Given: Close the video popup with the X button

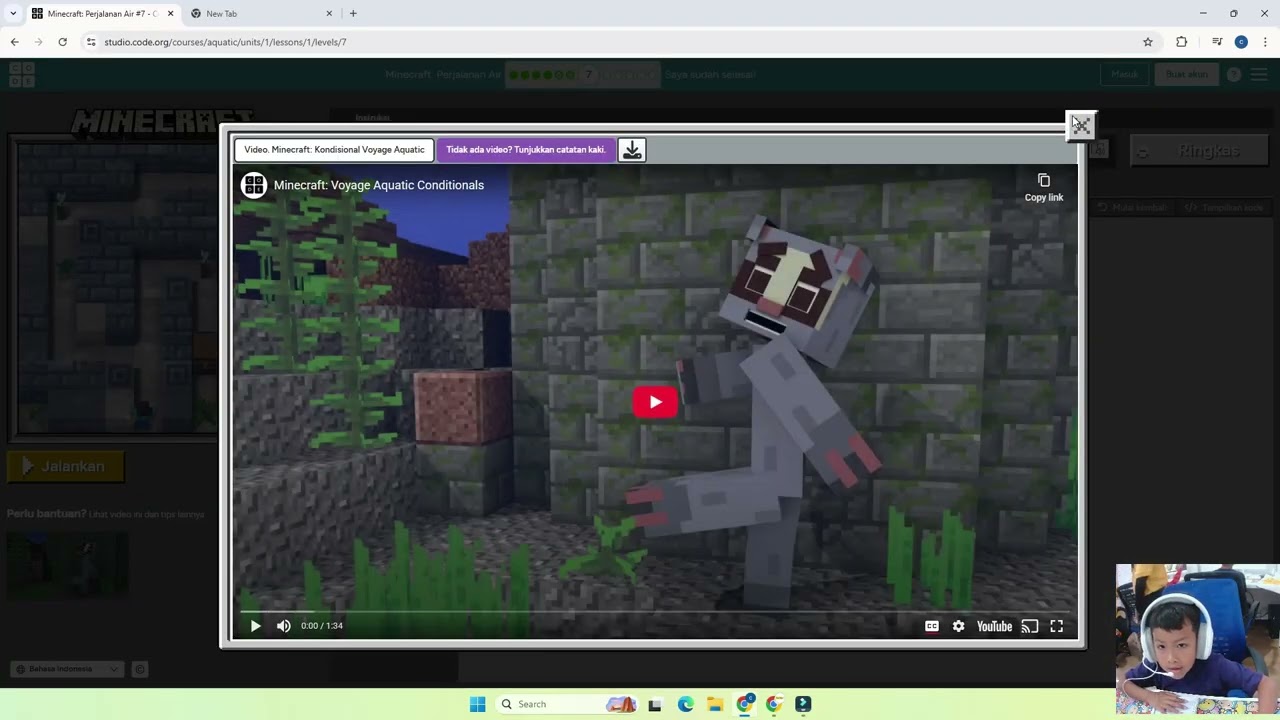Looking at the screenshot, I should 1081,126.
